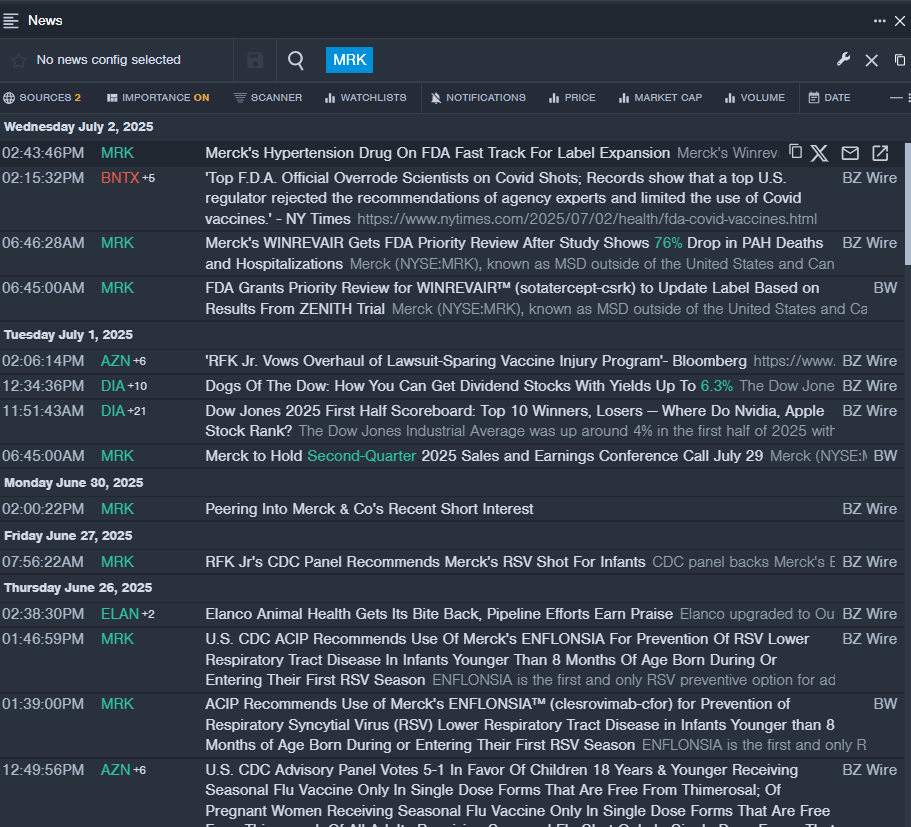Click the BNTX ticker symbol
911x827 pixels.
coord(120,178)
